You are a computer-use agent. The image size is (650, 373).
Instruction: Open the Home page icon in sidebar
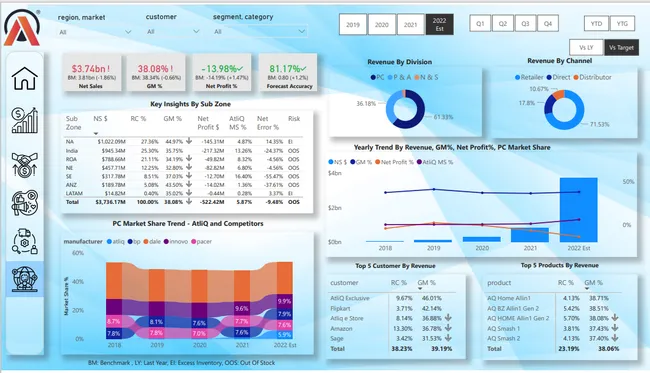click(25, 78)
